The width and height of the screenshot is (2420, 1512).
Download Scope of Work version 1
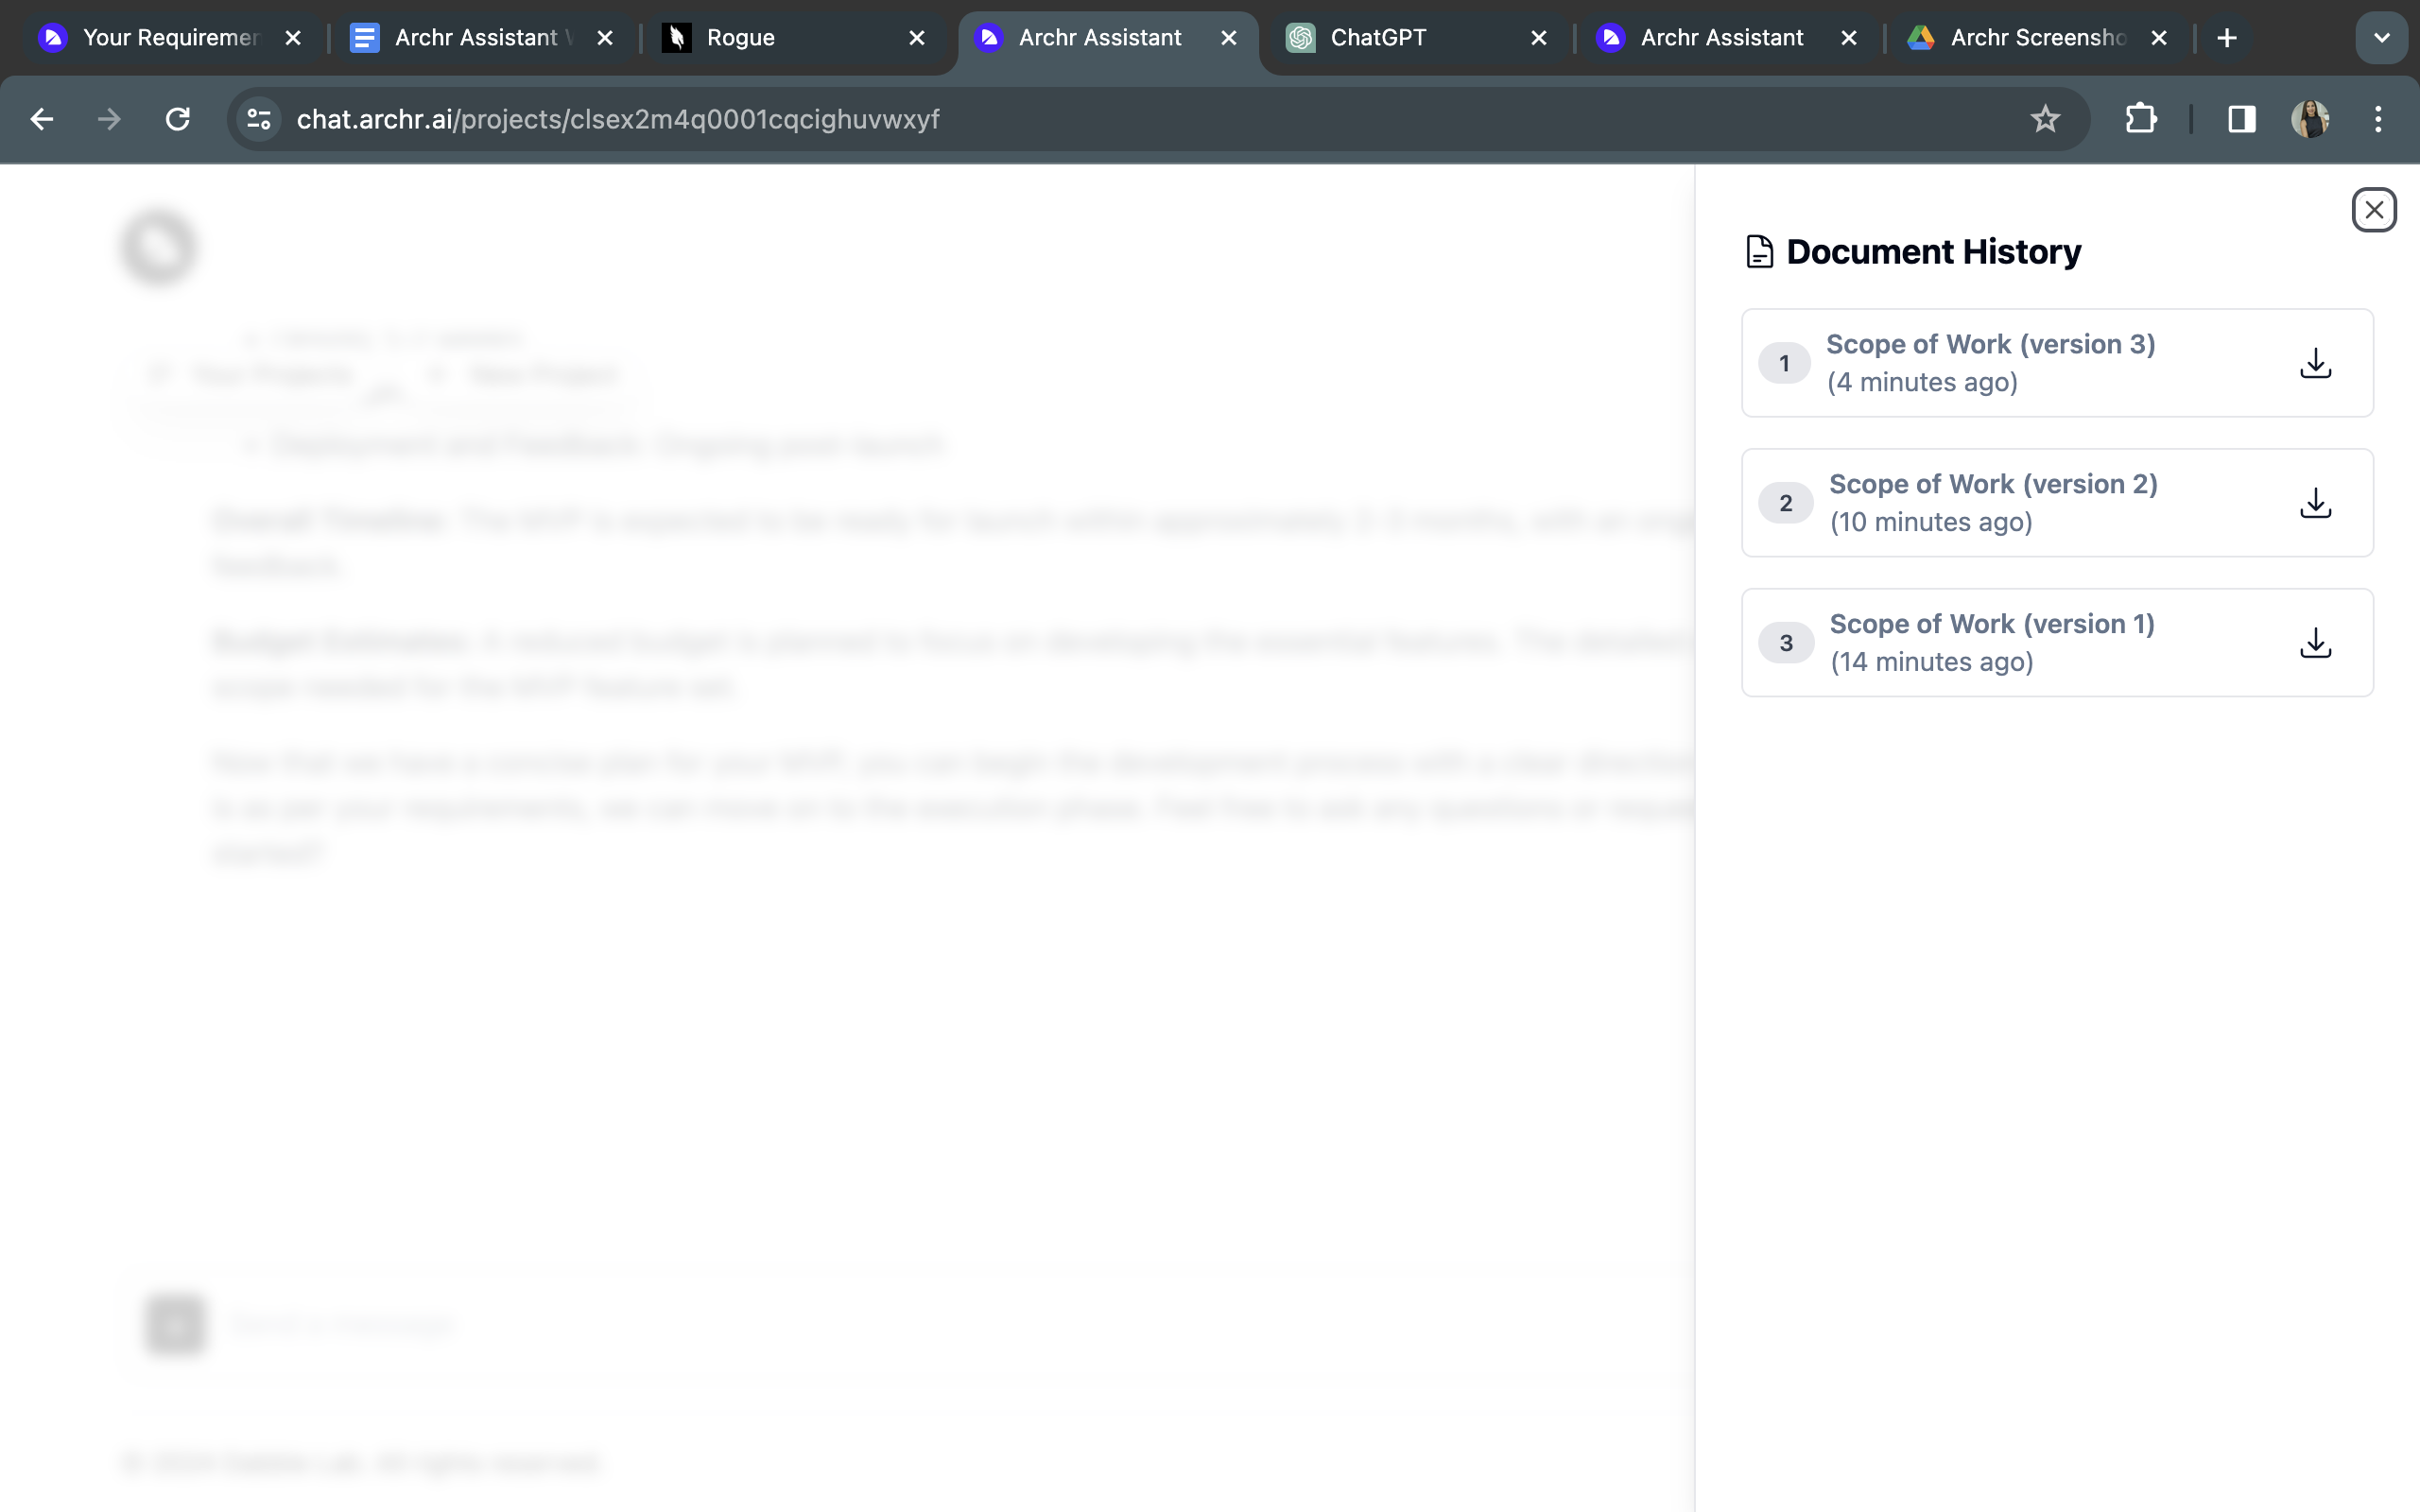coord(2315,643)
